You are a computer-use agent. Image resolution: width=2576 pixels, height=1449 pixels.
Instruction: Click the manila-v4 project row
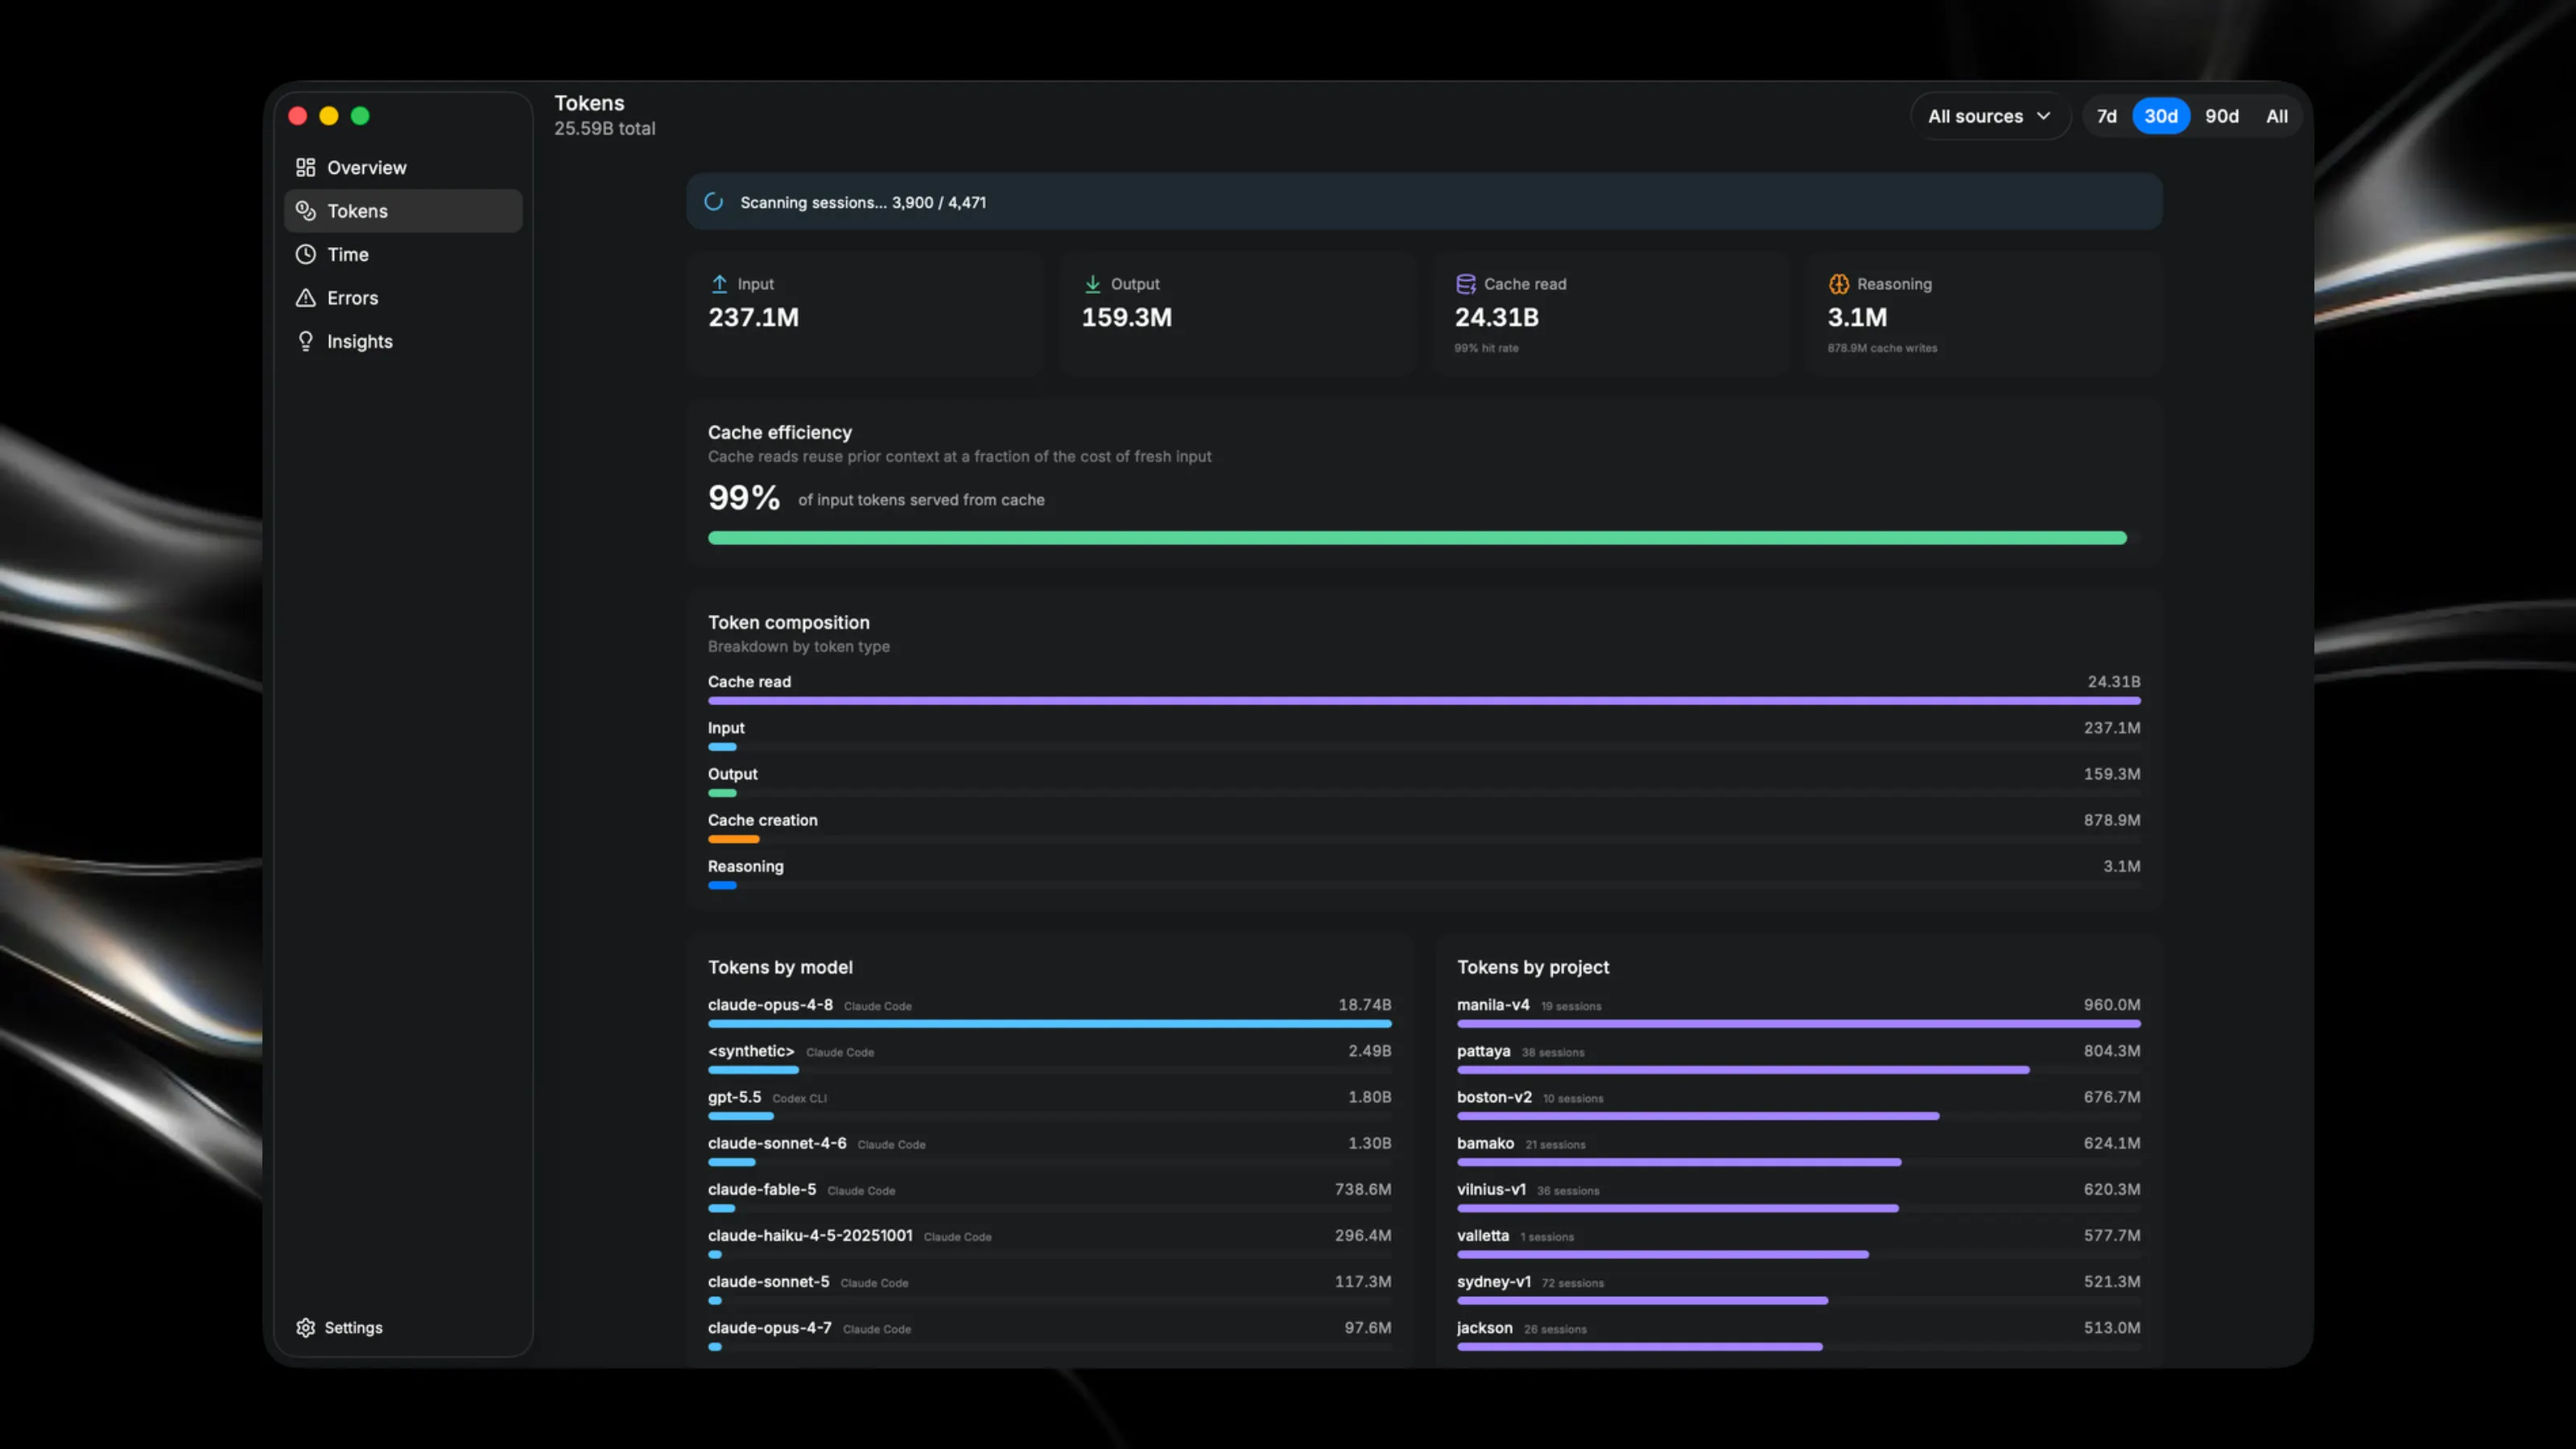click(1798, 1012)
